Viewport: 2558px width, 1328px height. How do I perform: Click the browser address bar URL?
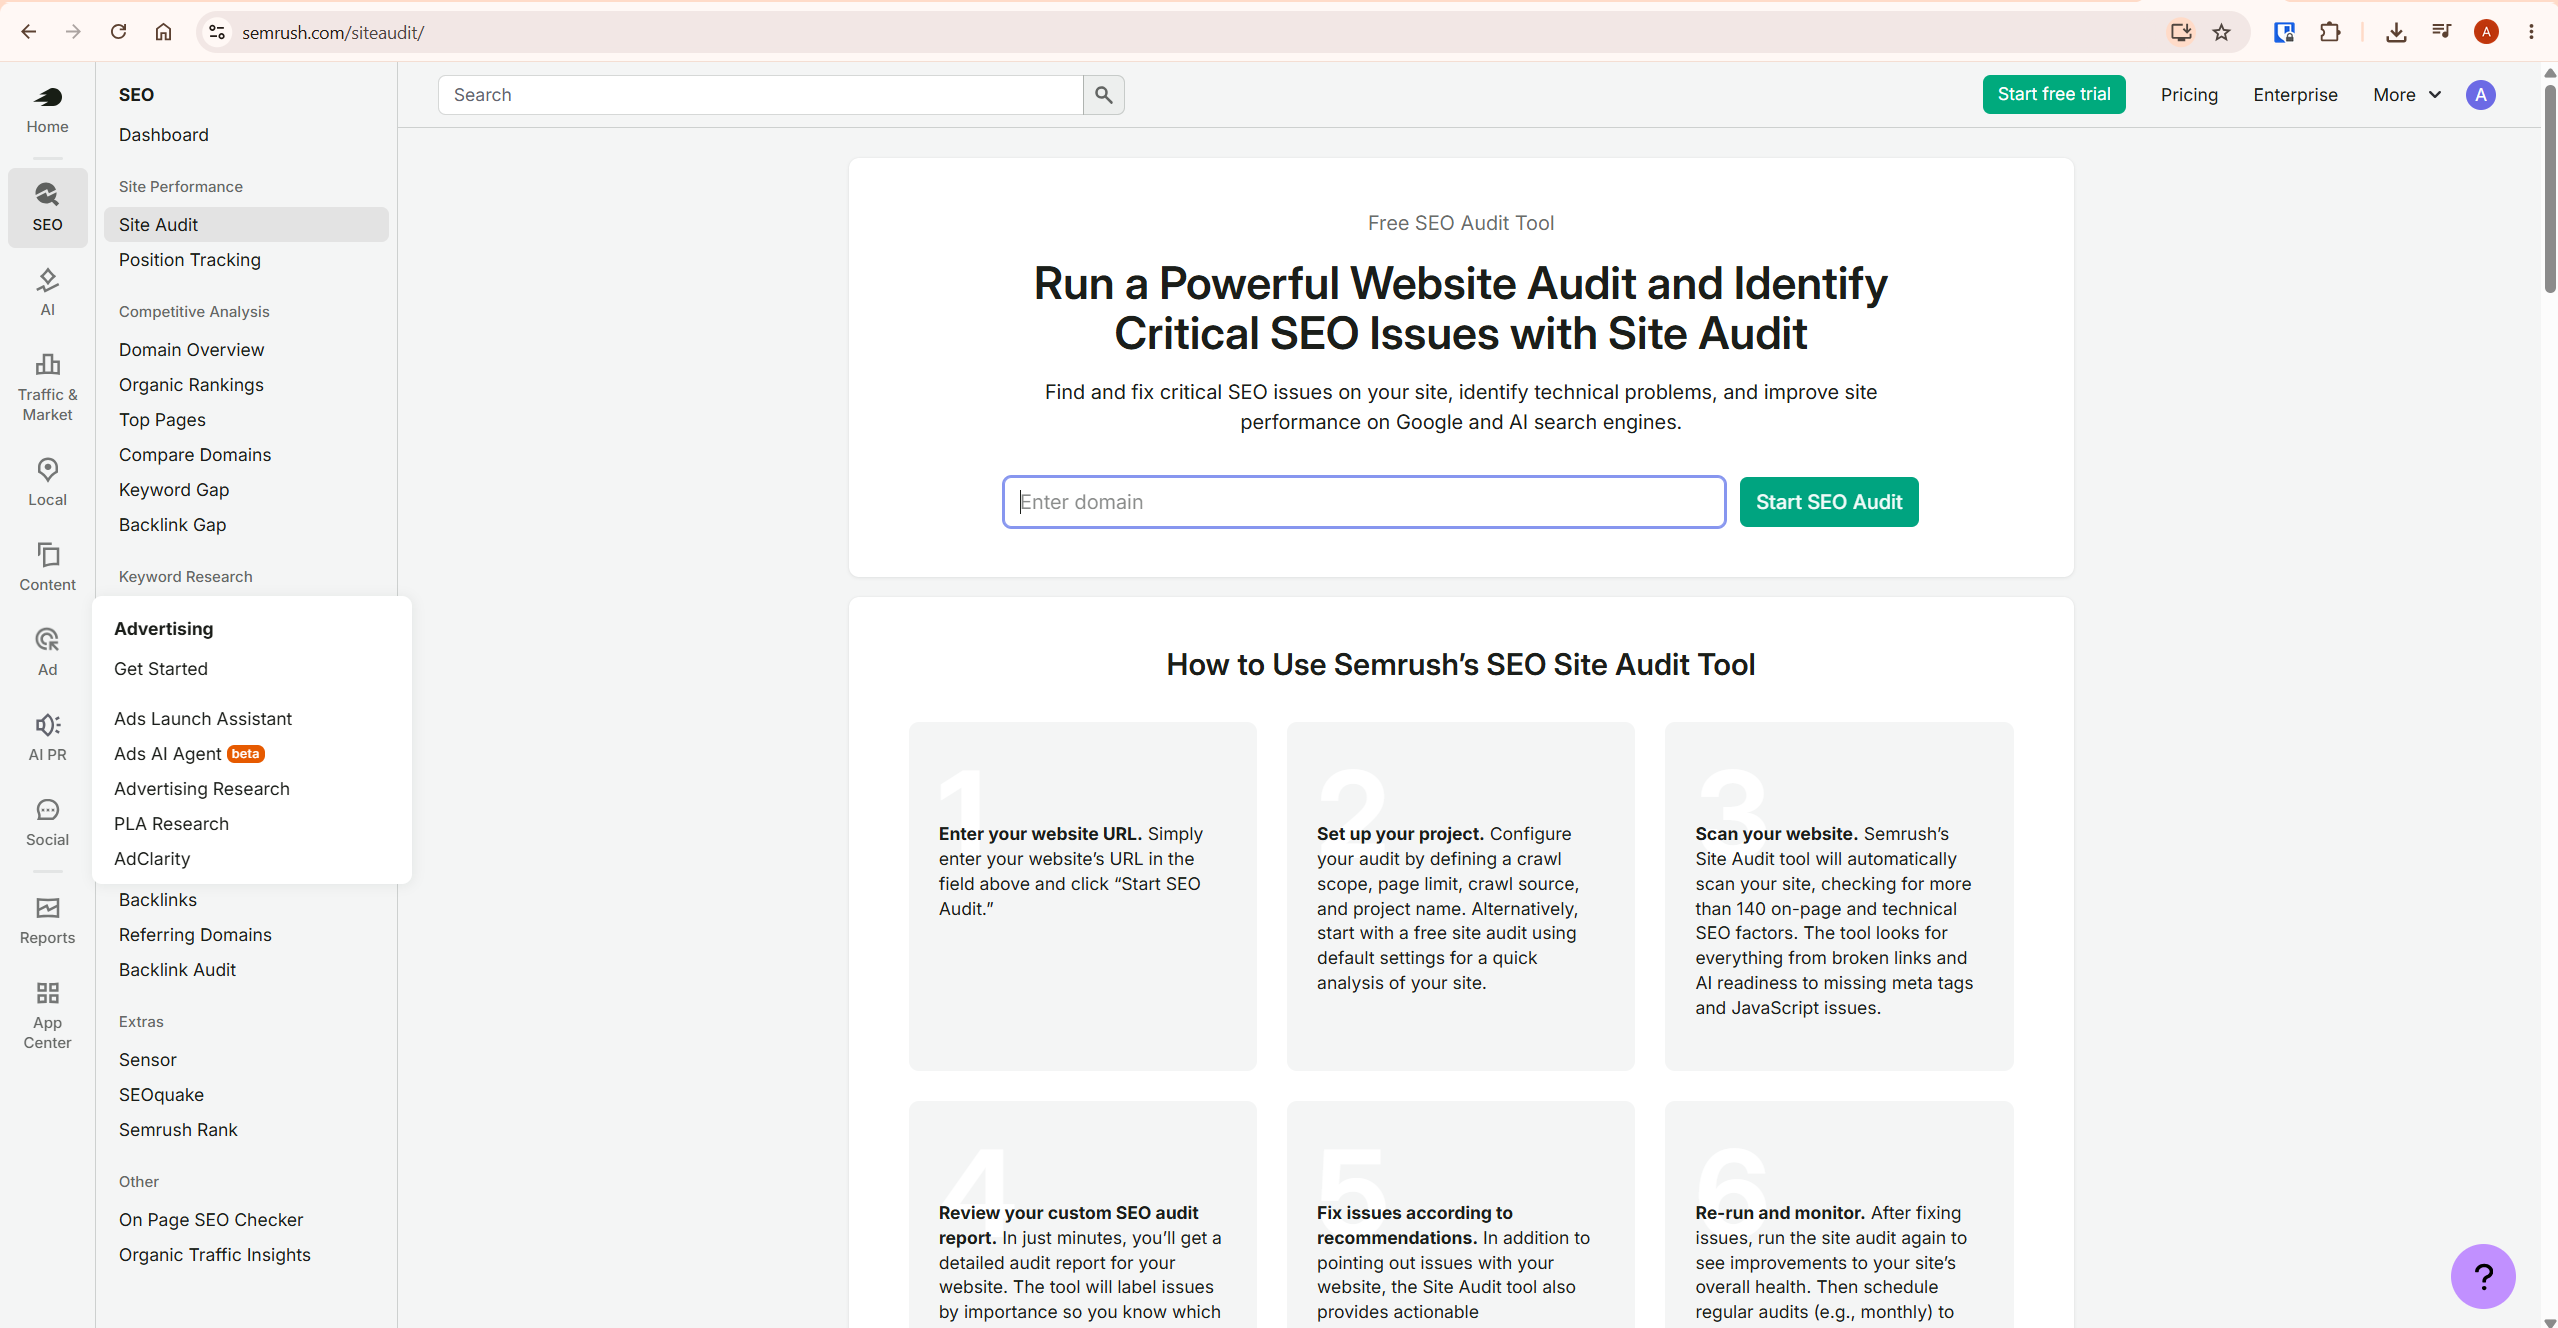click(333, 33)
